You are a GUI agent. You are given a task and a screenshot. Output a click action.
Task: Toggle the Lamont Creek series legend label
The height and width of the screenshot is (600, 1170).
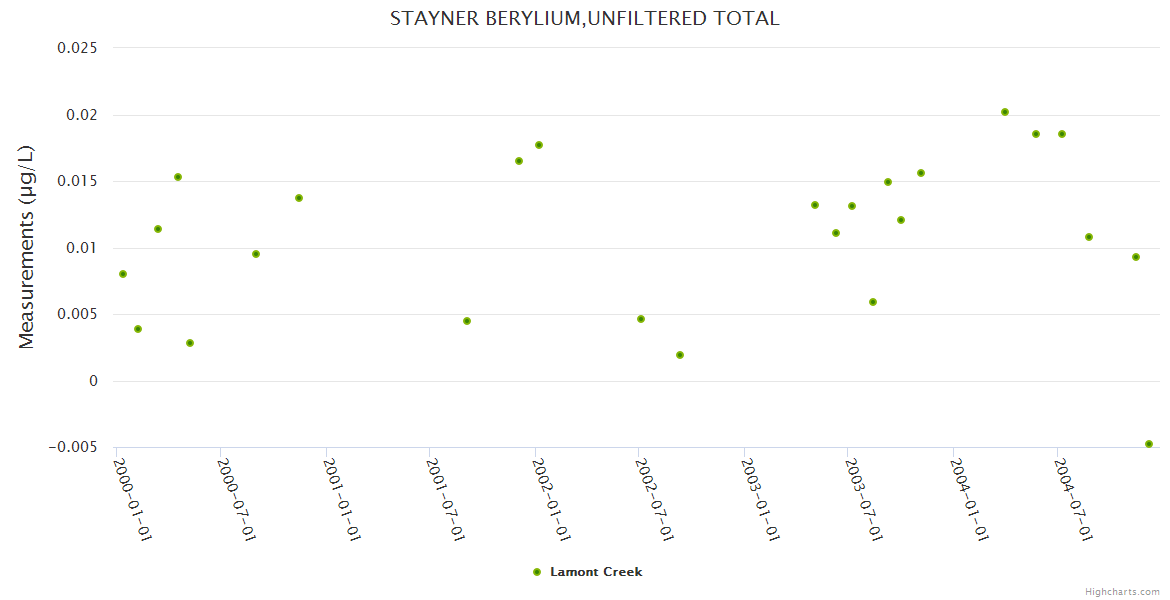tap(596, 572)
